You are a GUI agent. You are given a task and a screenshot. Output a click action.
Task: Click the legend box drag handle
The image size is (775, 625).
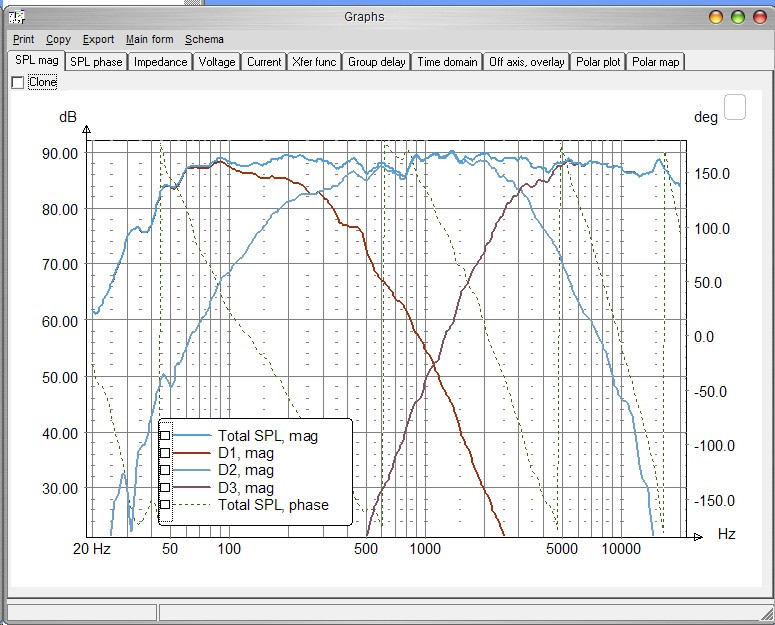[x=167, y=471]
